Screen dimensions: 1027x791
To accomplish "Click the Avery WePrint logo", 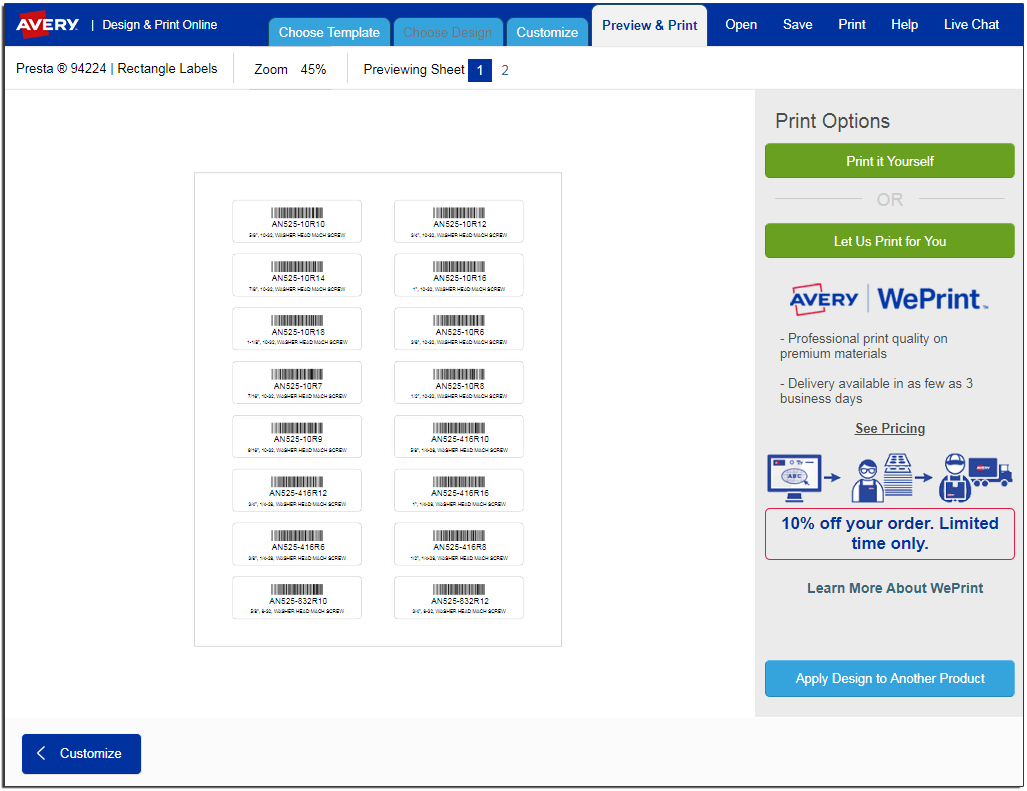I will click(889, 299).
